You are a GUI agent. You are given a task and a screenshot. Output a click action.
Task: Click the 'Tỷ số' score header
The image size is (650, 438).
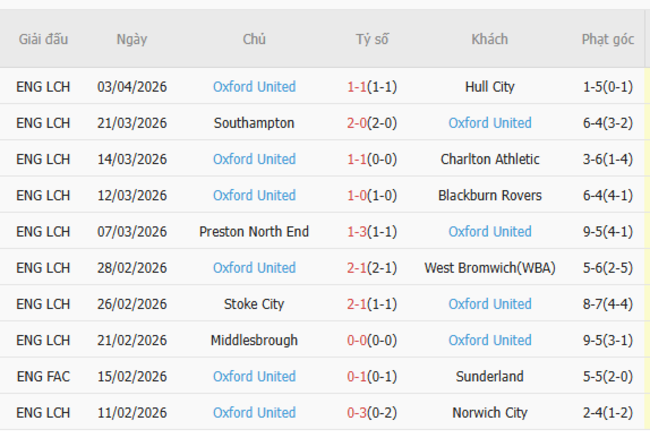tap(372, 40)
